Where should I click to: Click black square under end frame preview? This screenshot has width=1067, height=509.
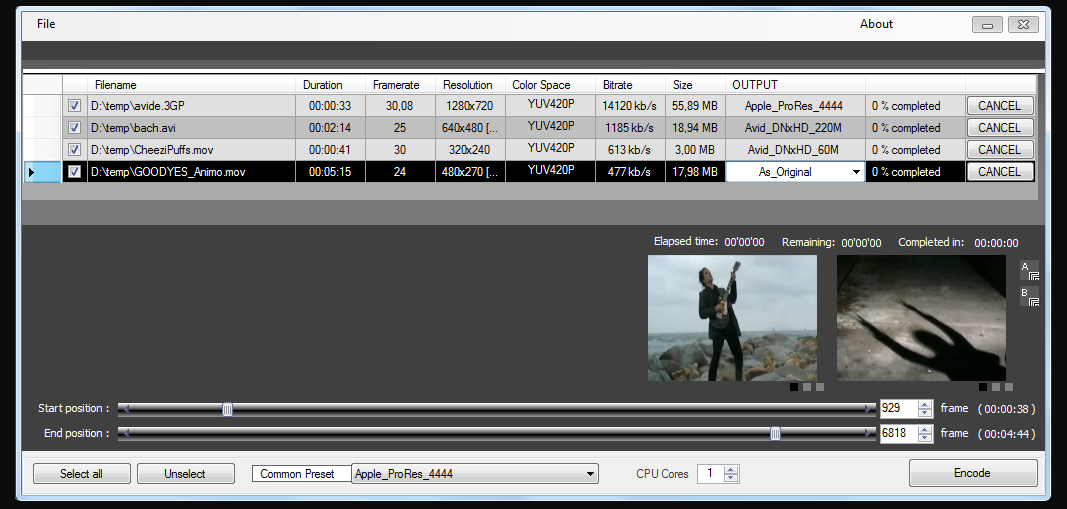tap(983, 387)
